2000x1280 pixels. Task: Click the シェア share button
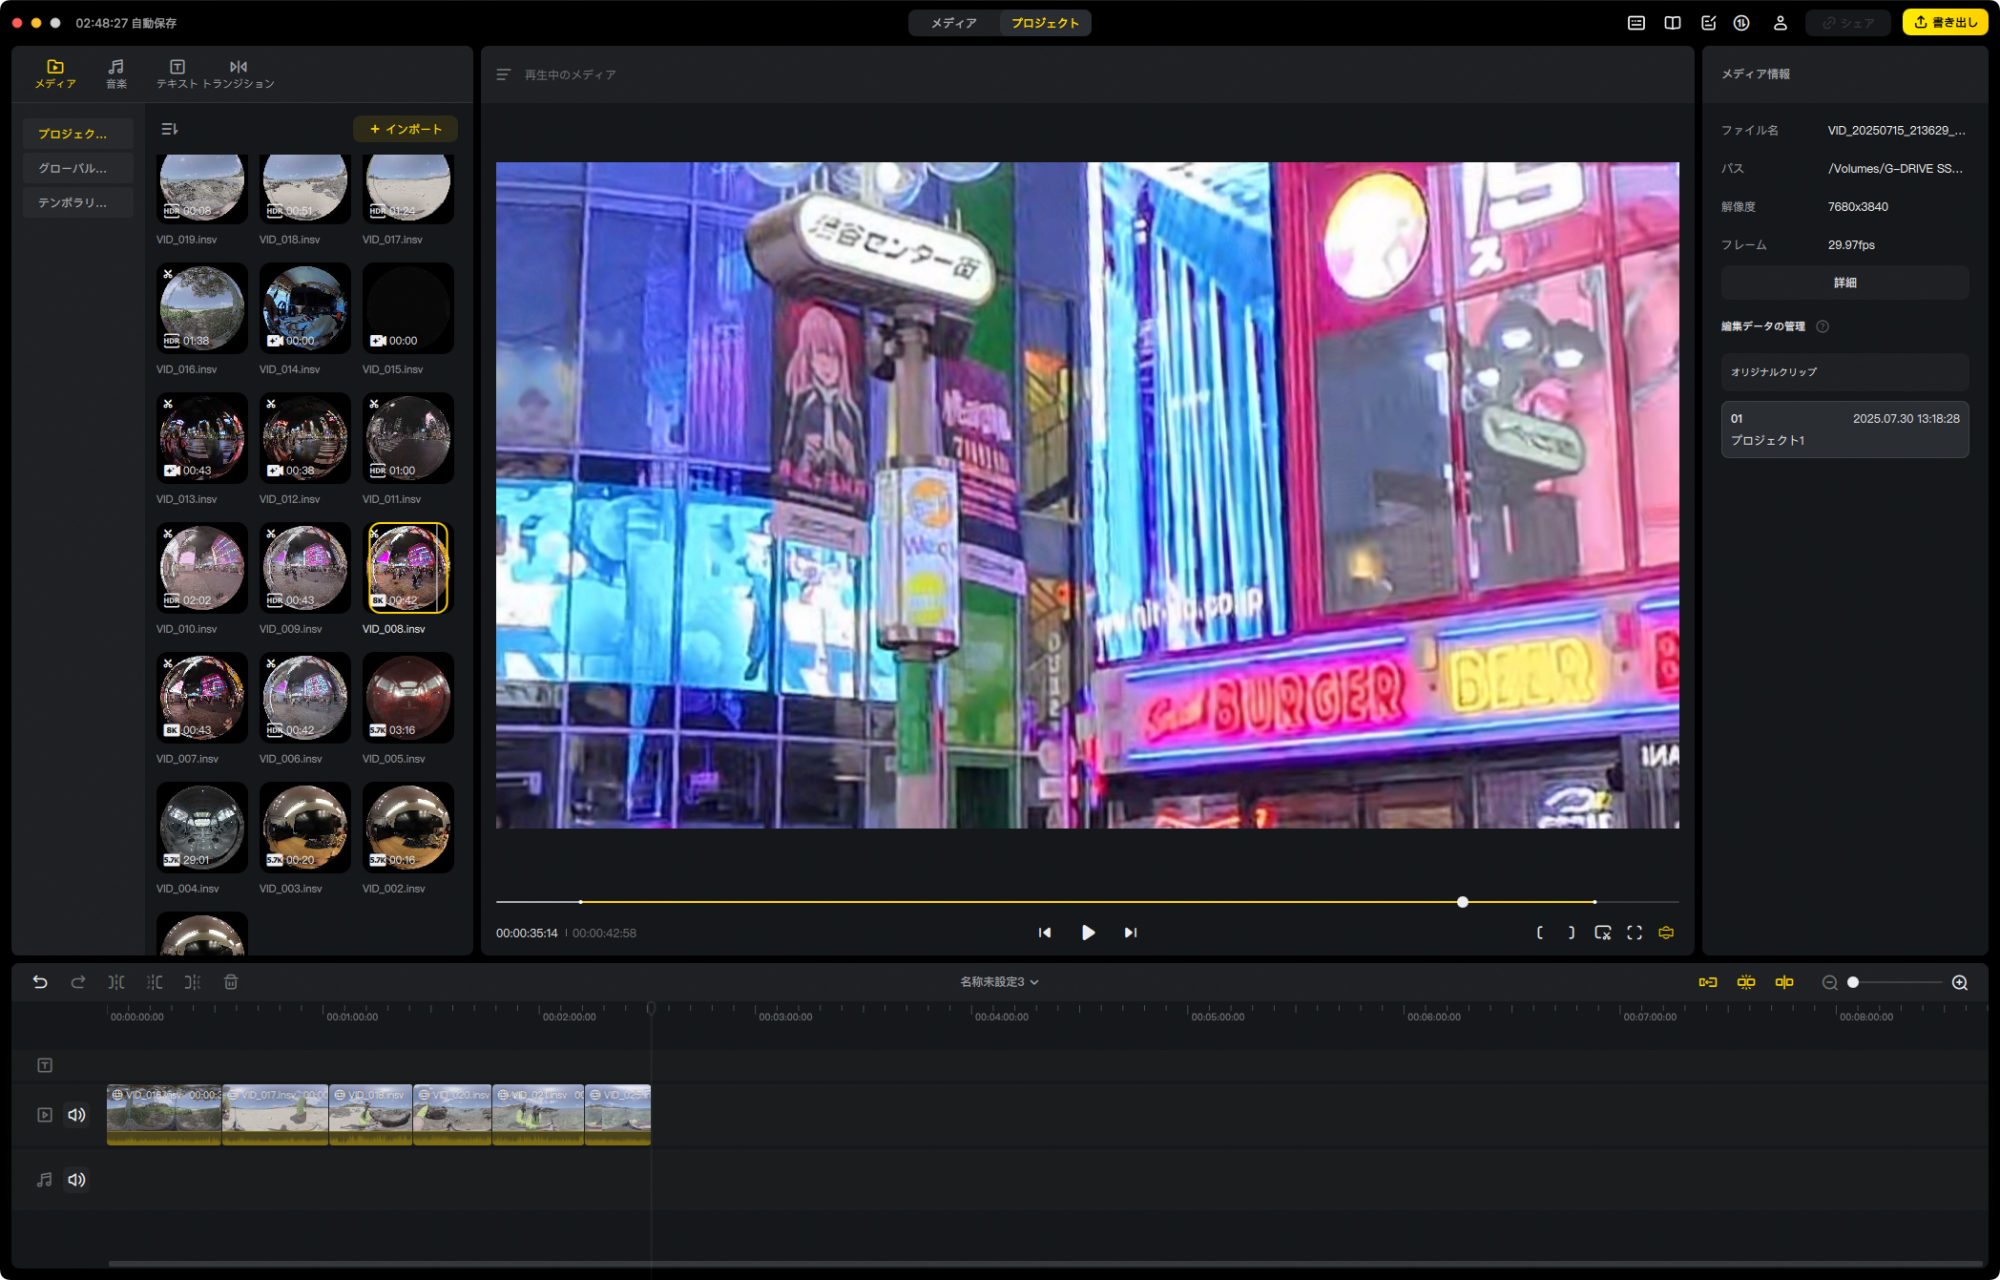tap(1848, 23)
